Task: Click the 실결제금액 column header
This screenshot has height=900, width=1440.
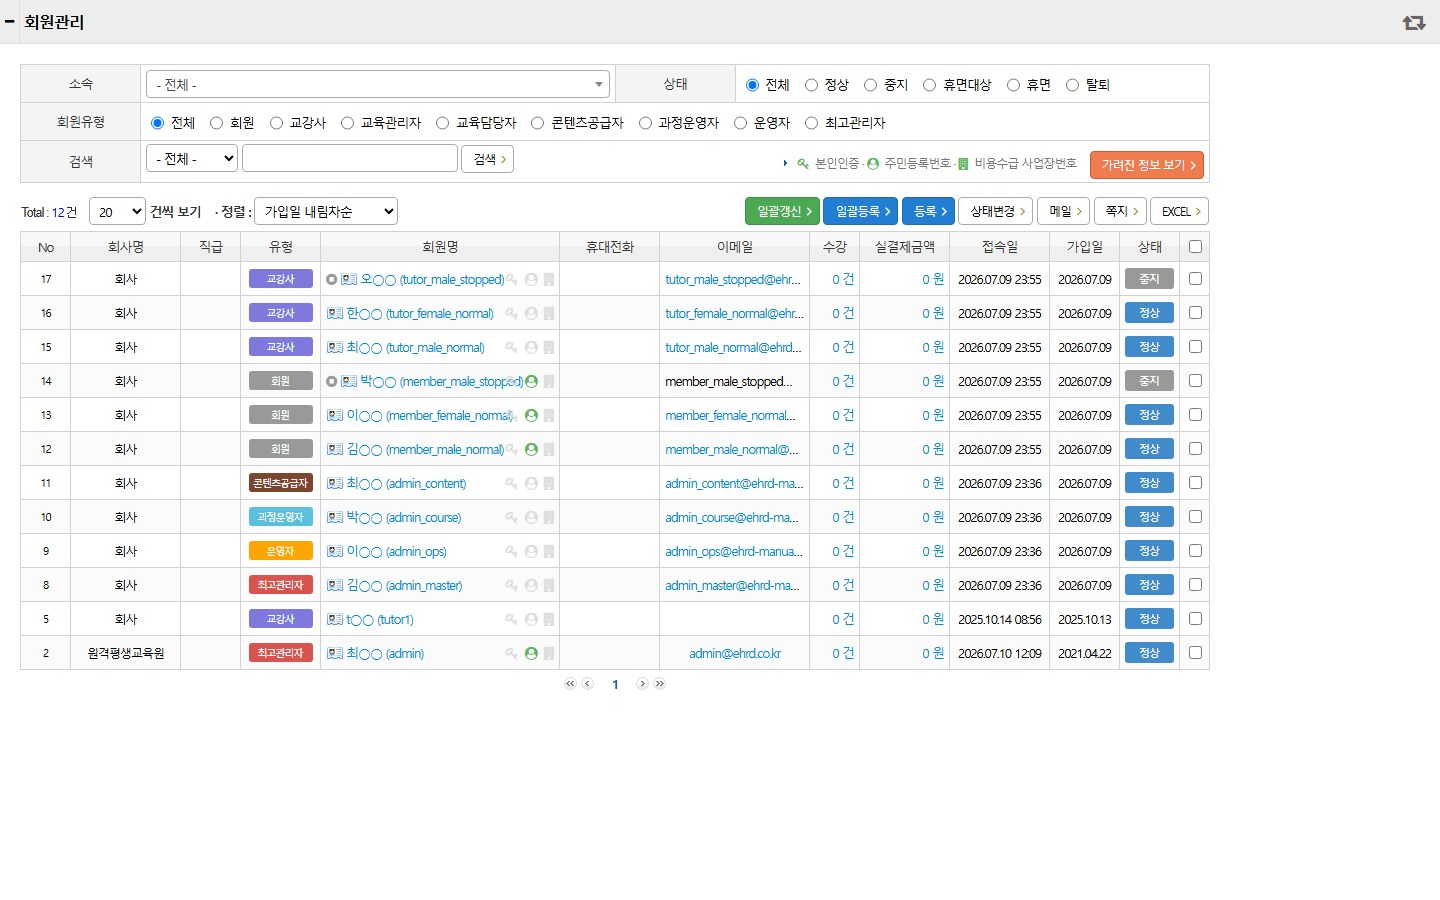Action: (x=905, y=247)
